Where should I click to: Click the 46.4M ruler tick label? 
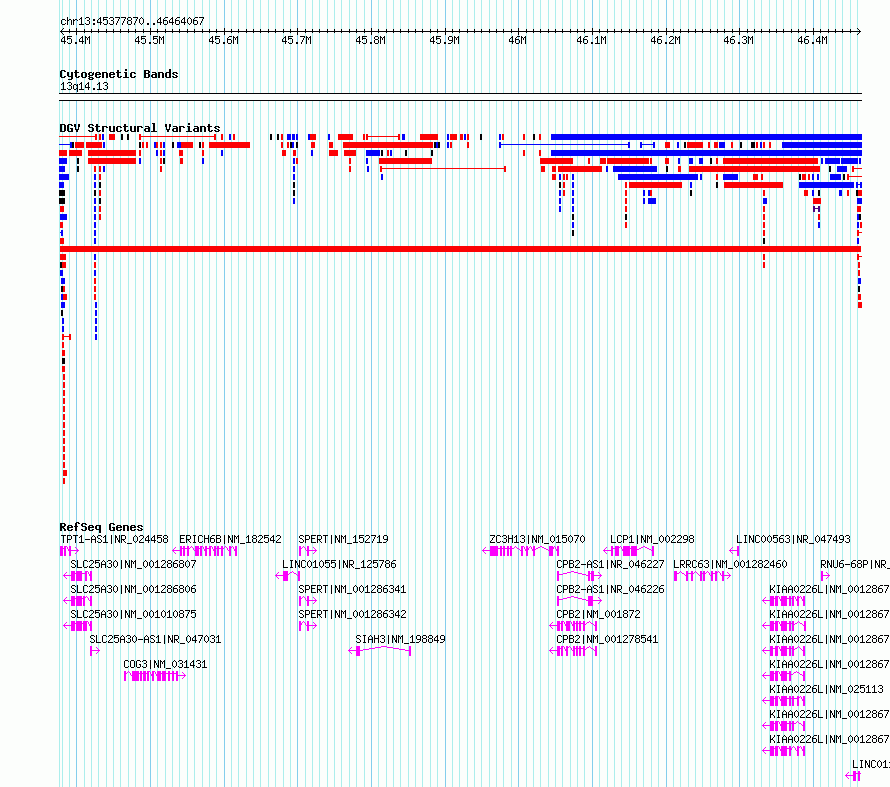click(812, 40)
